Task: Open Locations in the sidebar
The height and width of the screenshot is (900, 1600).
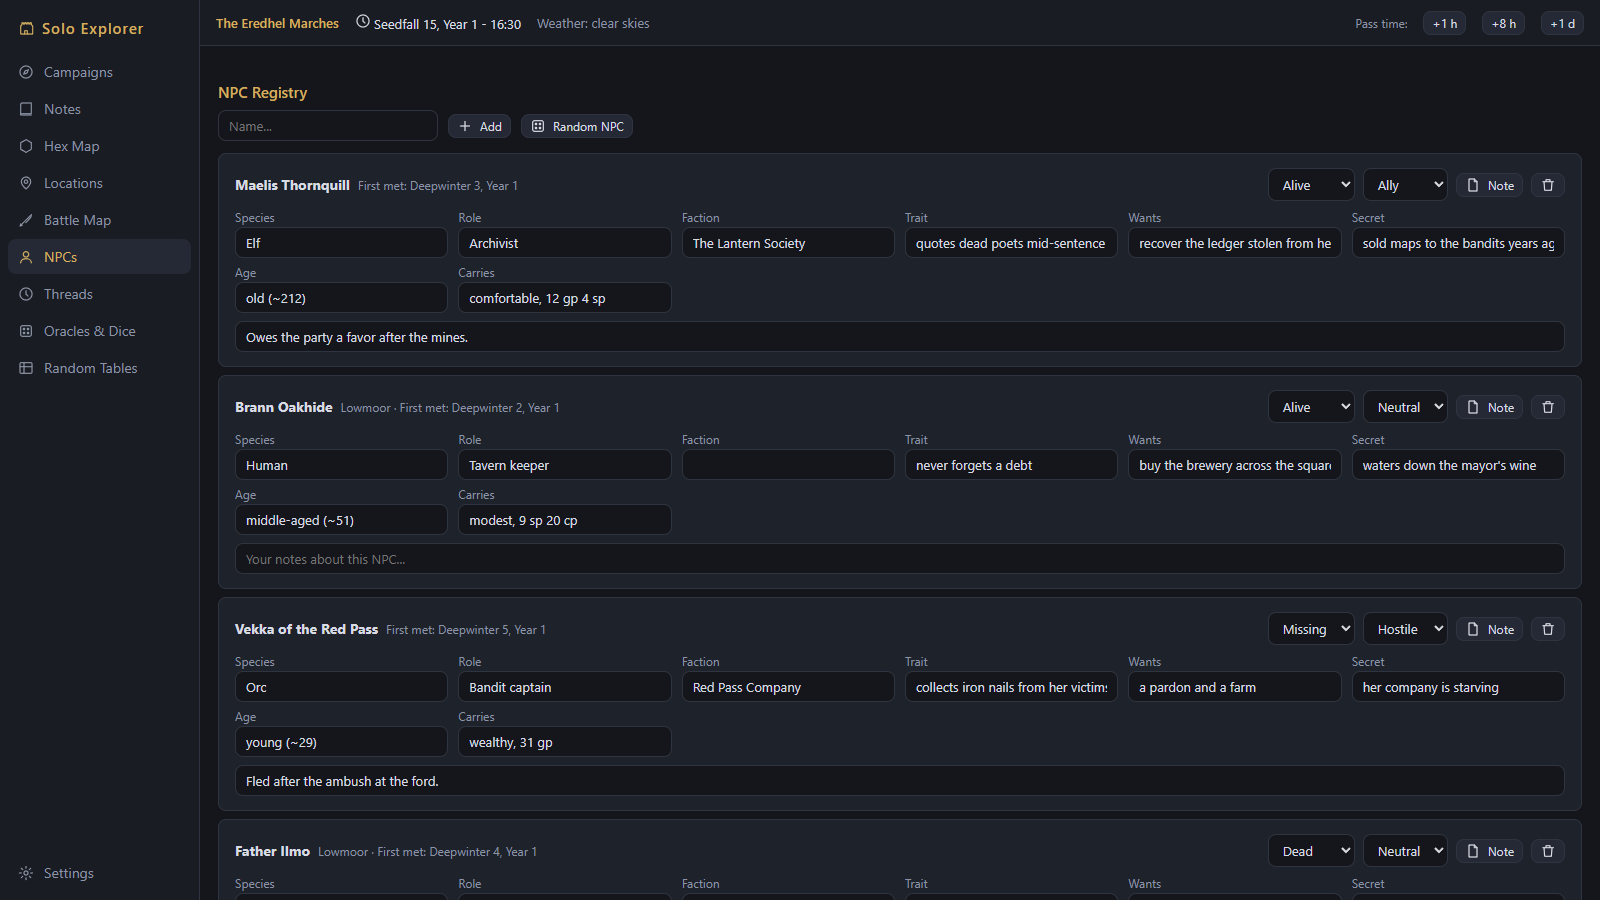Action: pos(99,183)
